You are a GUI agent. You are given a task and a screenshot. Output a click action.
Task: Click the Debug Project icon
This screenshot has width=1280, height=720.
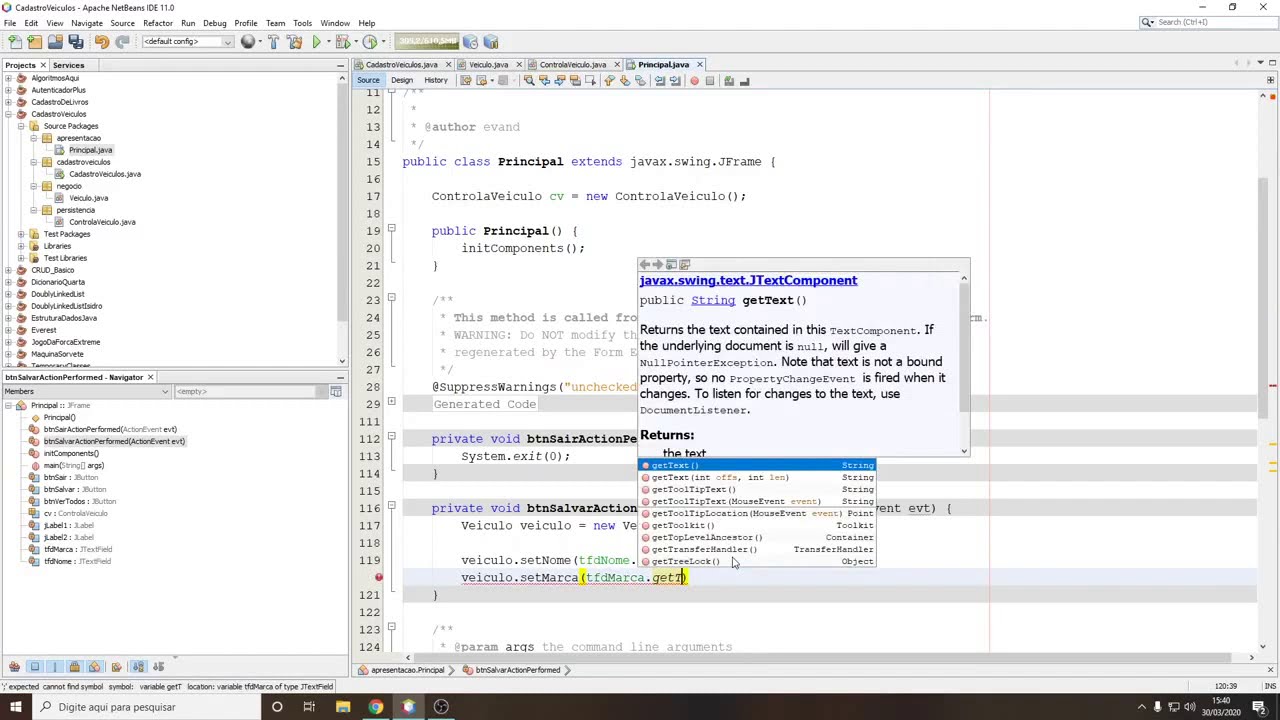[342, 42]
